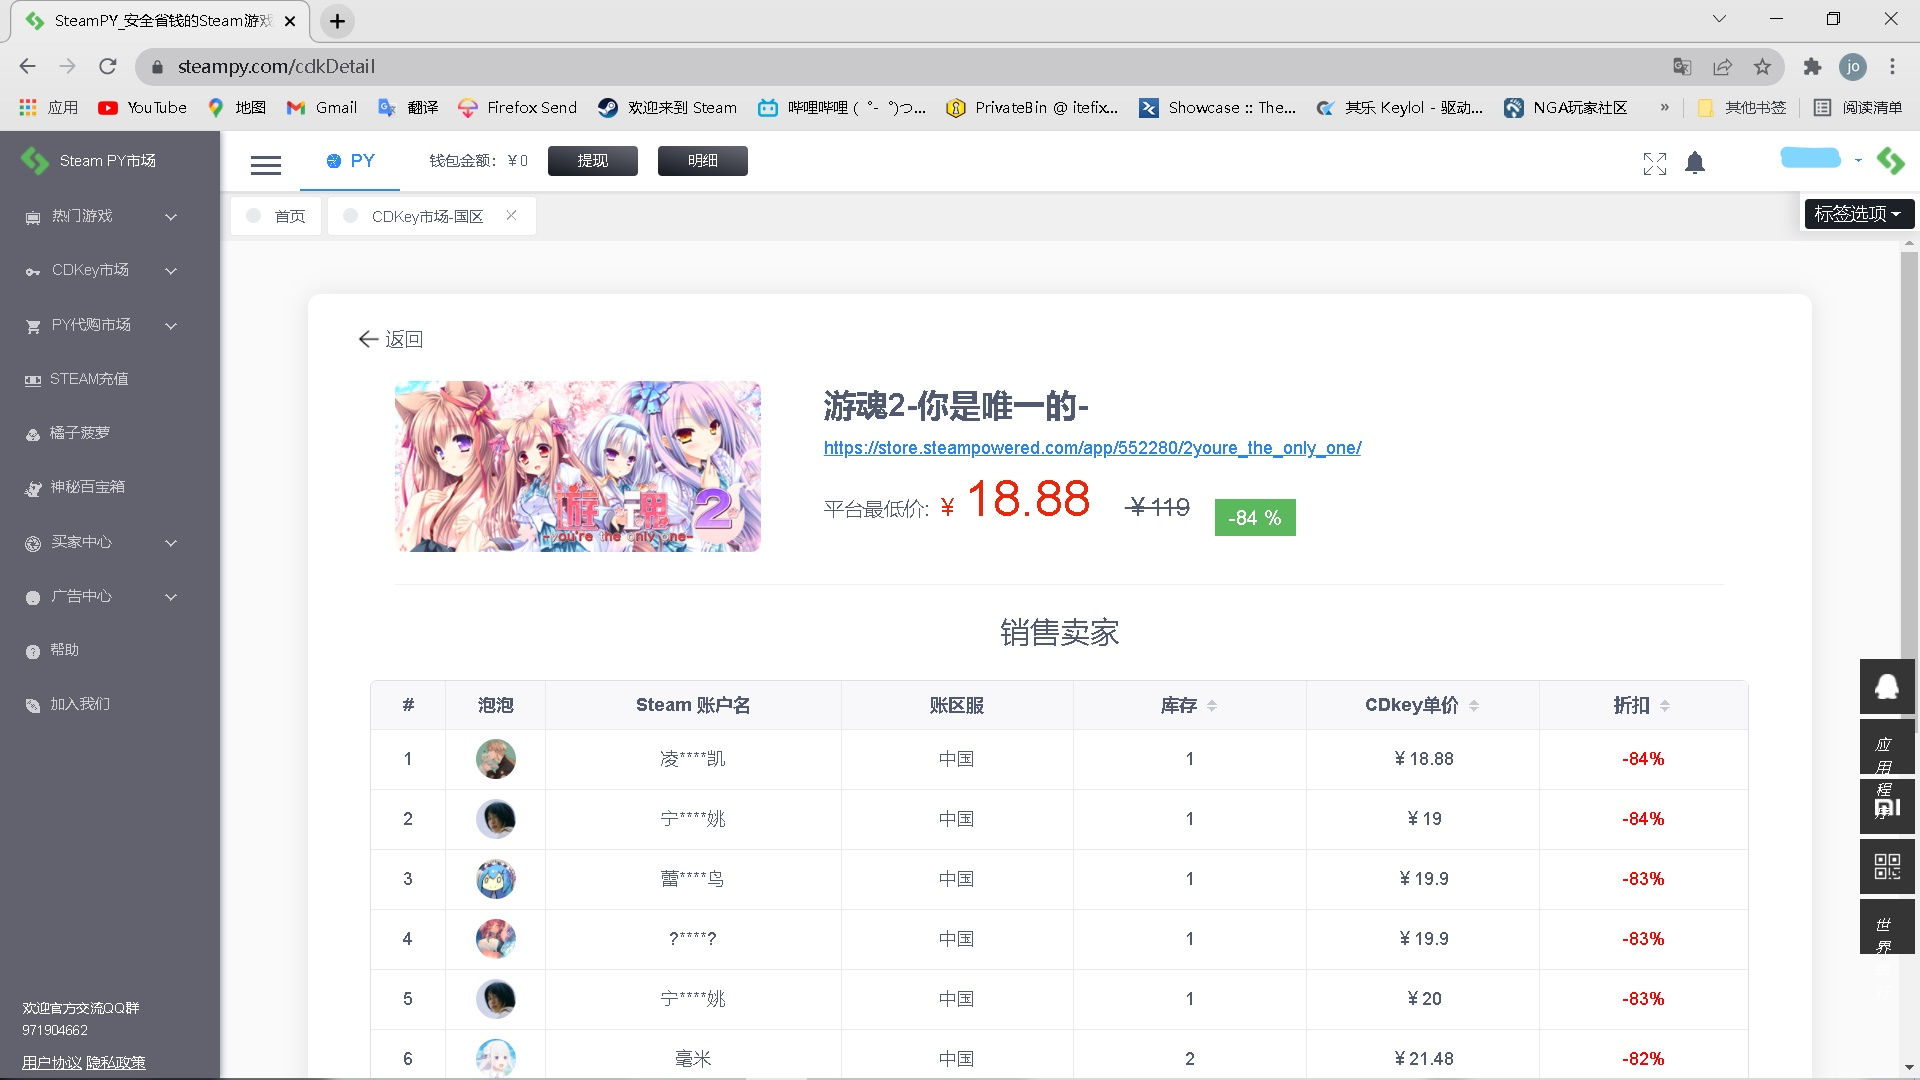1920x1080 pixels.
Task: Click the Steam PY市场 logo
Action: coord(90,161)
